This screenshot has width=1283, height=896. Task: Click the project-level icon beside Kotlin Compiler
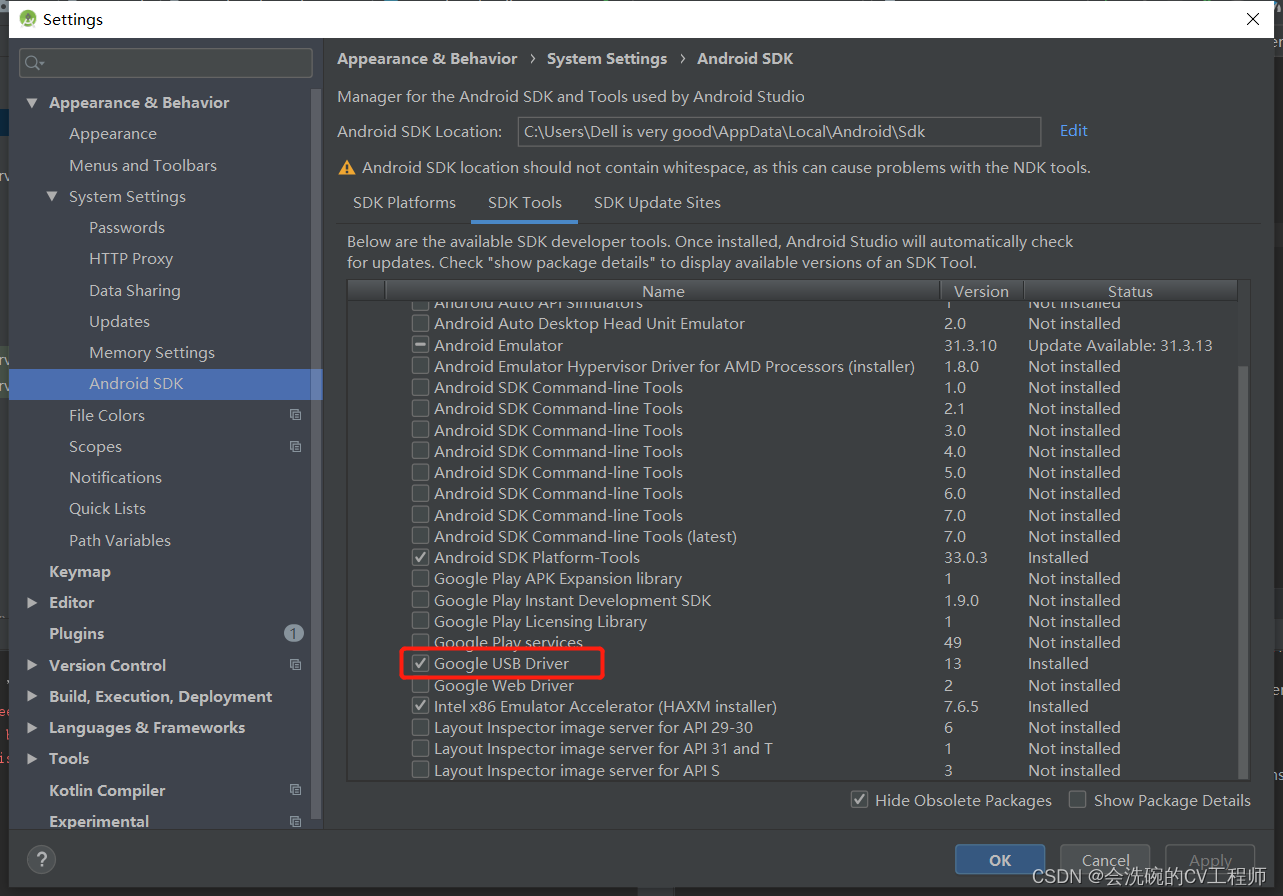295,790
